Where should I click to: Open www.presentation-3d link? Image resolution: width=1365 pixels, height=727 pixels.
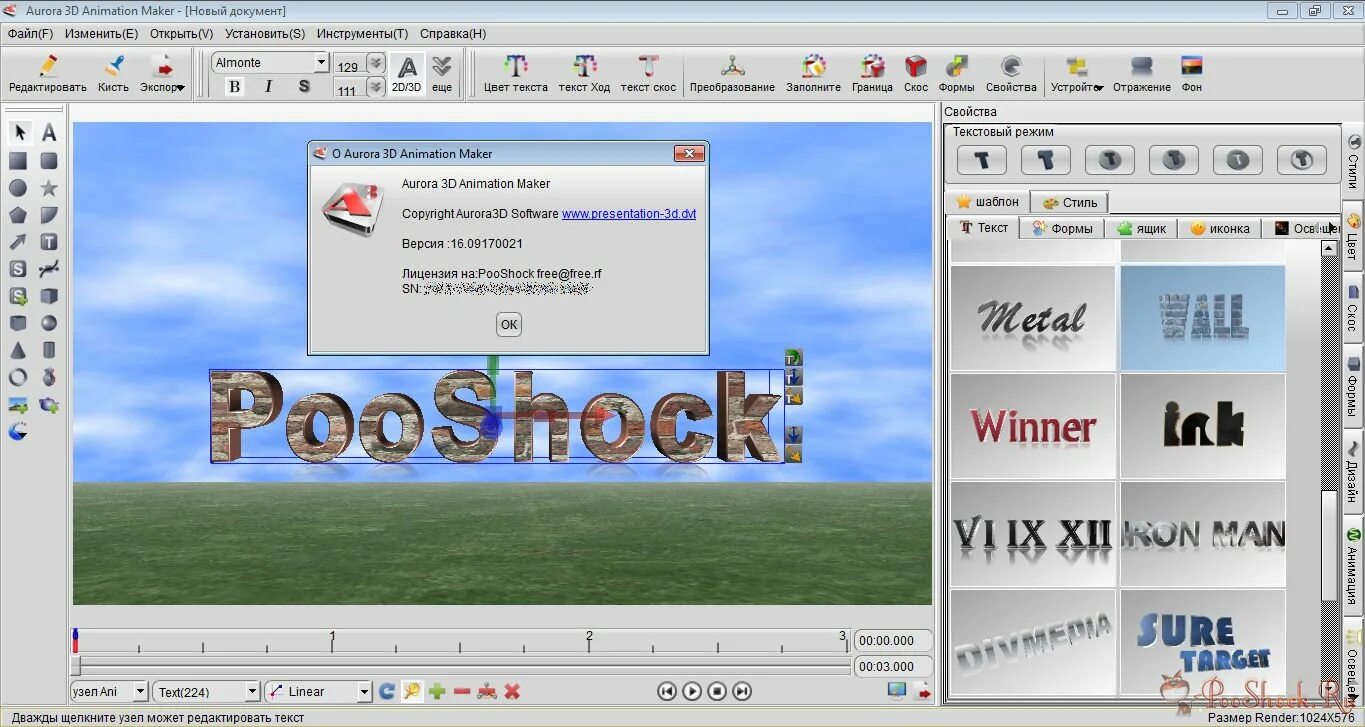click(629, 213)
